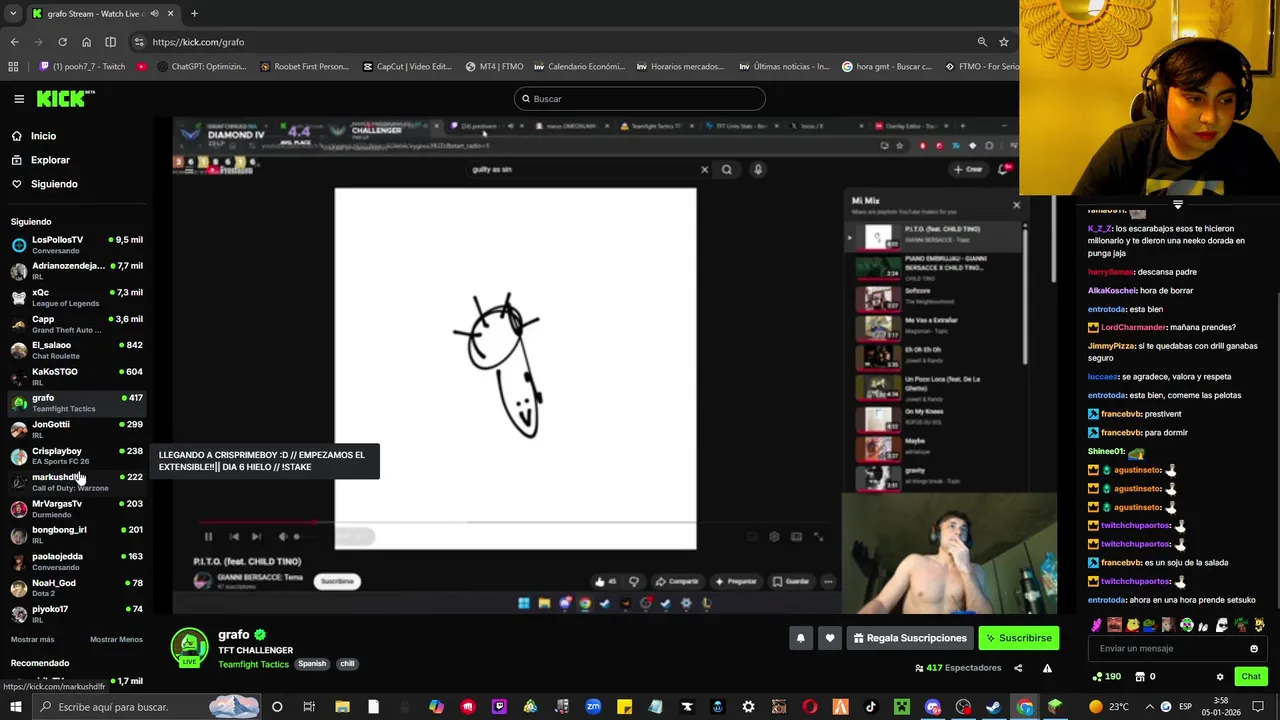View site information icon in address bar

pos(138,42)
